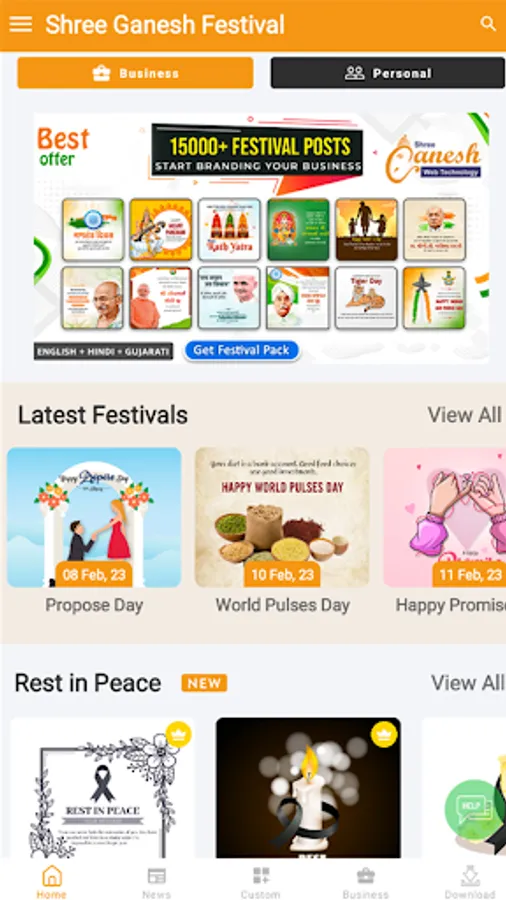
Task: Open the Download tab icon
Action: 470,876
